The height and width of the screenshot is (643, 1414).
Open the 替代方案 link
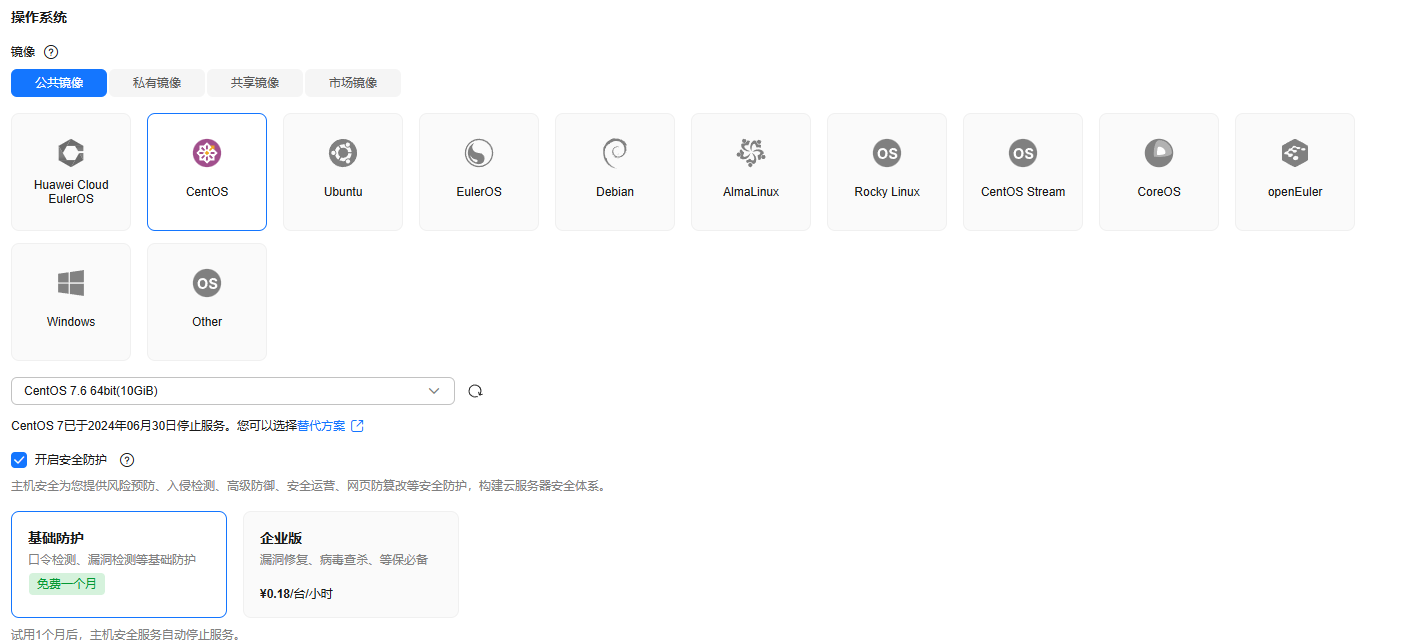tap(321, 426)
